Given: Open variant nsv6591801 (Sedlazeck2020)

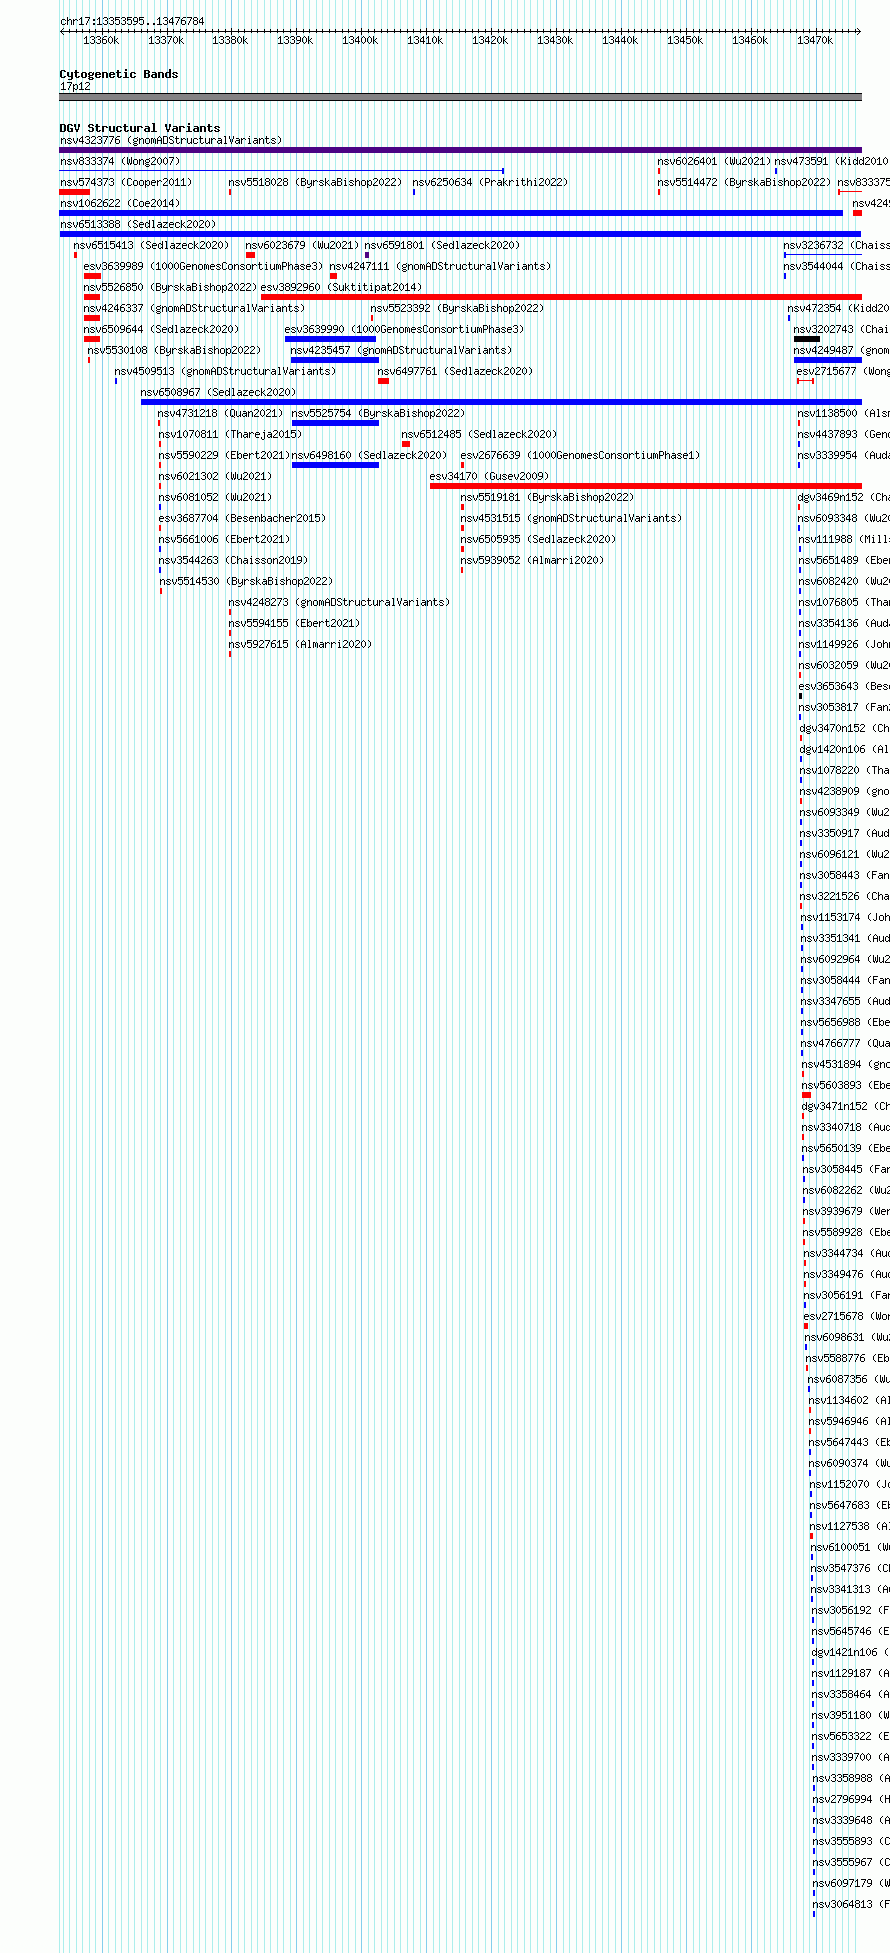Looking at the screenshot, I should pos(443,245).
